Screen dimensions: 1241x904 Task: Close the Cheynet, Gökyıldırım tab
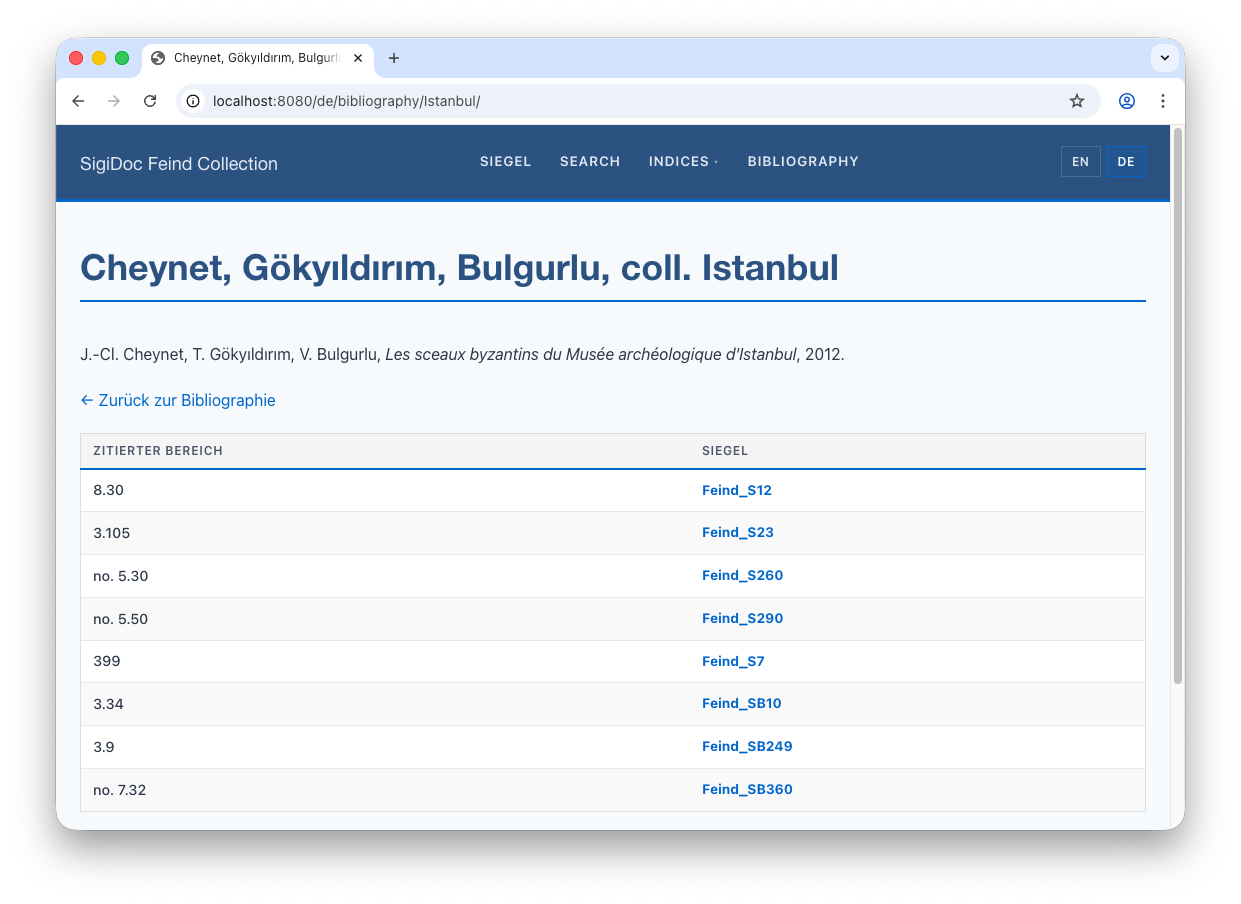[x=358, y=58]
